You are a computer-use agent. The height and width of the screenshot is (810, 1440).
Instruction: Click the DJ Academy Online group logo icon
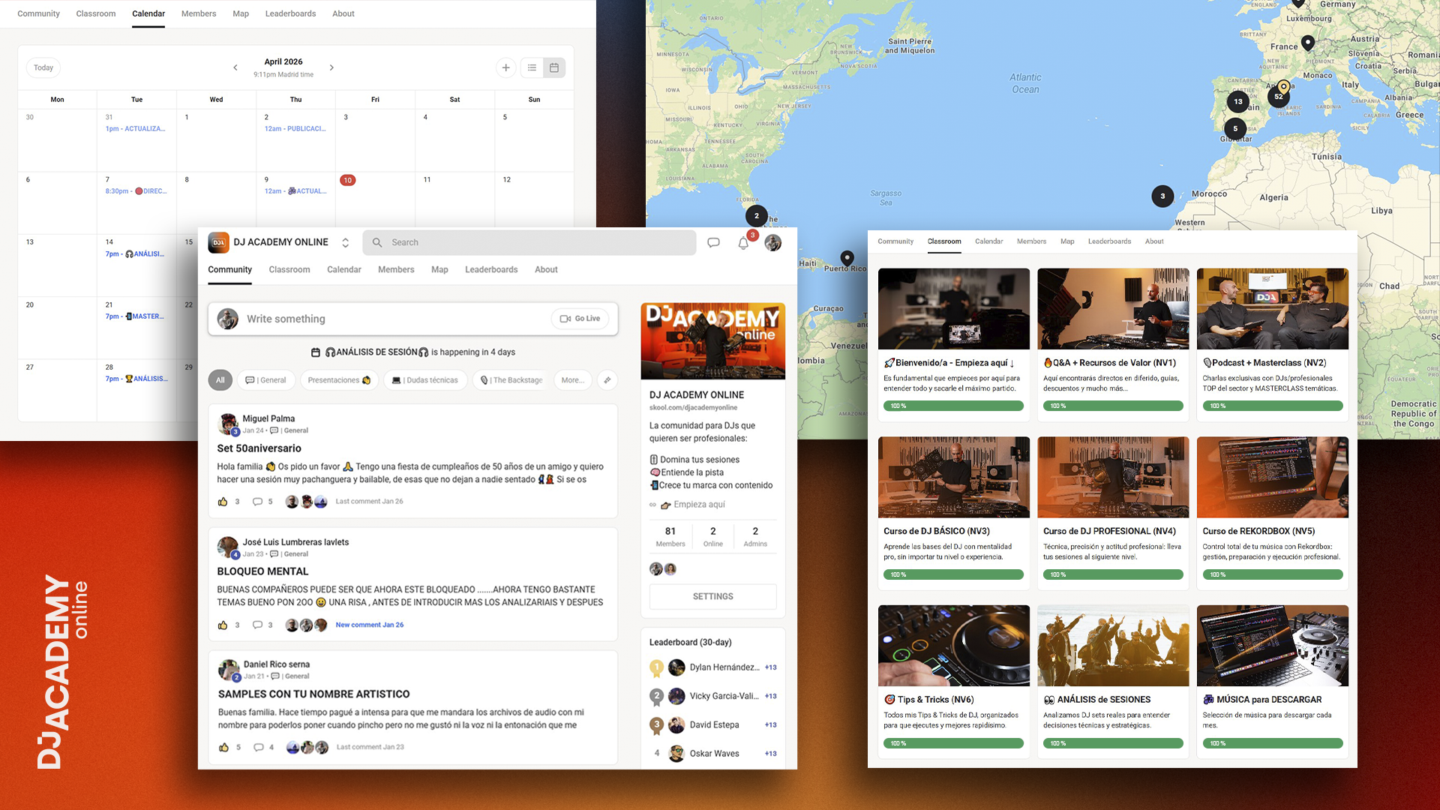coord(218,242)
